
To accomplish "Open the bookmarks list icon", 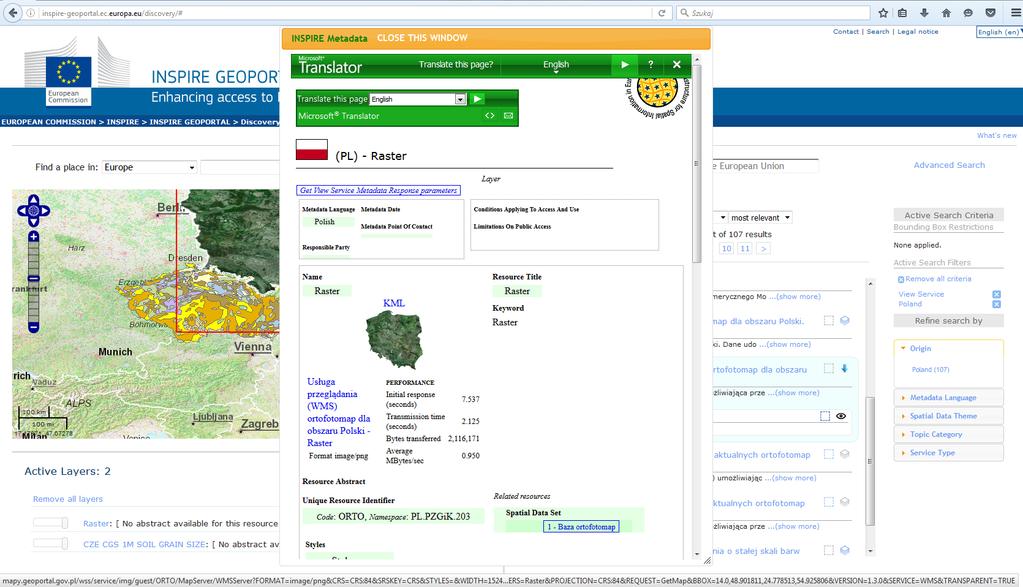I will coord(903,12).
